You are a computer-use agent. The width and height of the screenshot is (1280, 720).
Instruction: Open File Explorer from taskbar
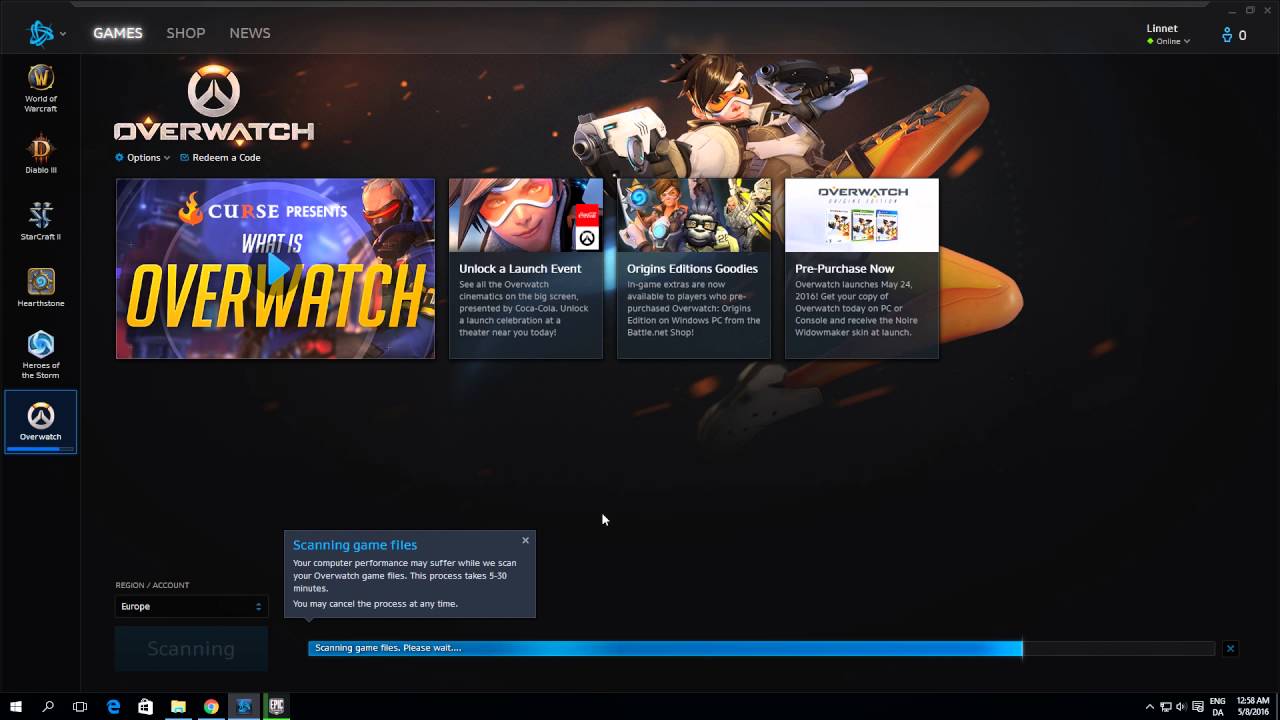178,706
